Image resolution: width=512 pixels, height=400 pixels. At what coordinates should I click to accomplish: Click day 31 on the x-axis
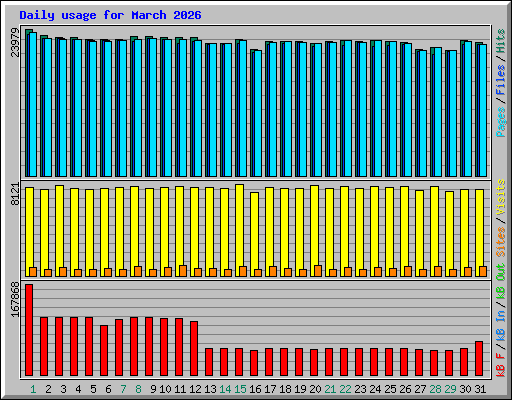[480, 389]
